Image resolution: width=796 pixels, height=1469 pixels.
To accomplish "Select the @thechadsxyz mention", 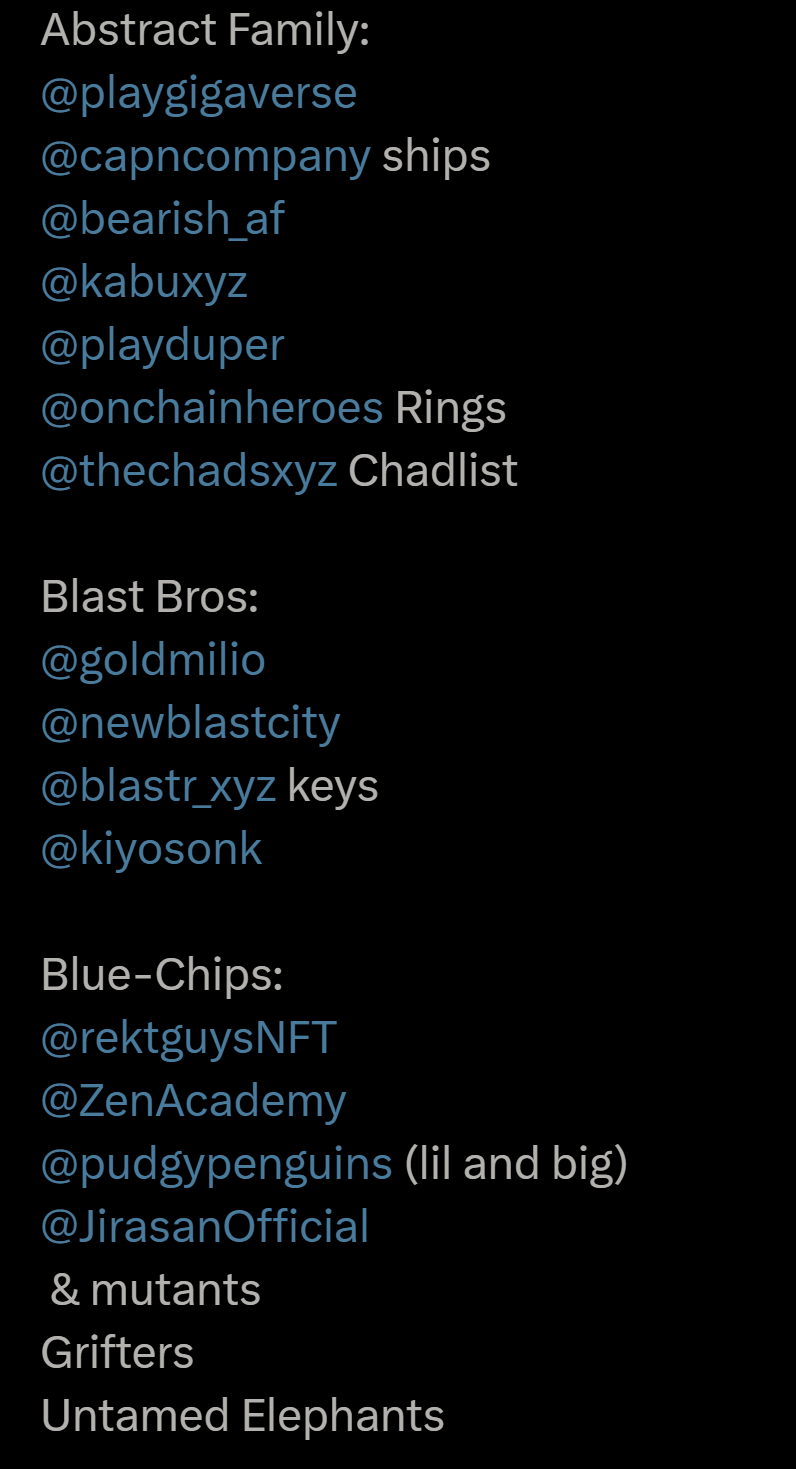I will (x=188, y=471).
